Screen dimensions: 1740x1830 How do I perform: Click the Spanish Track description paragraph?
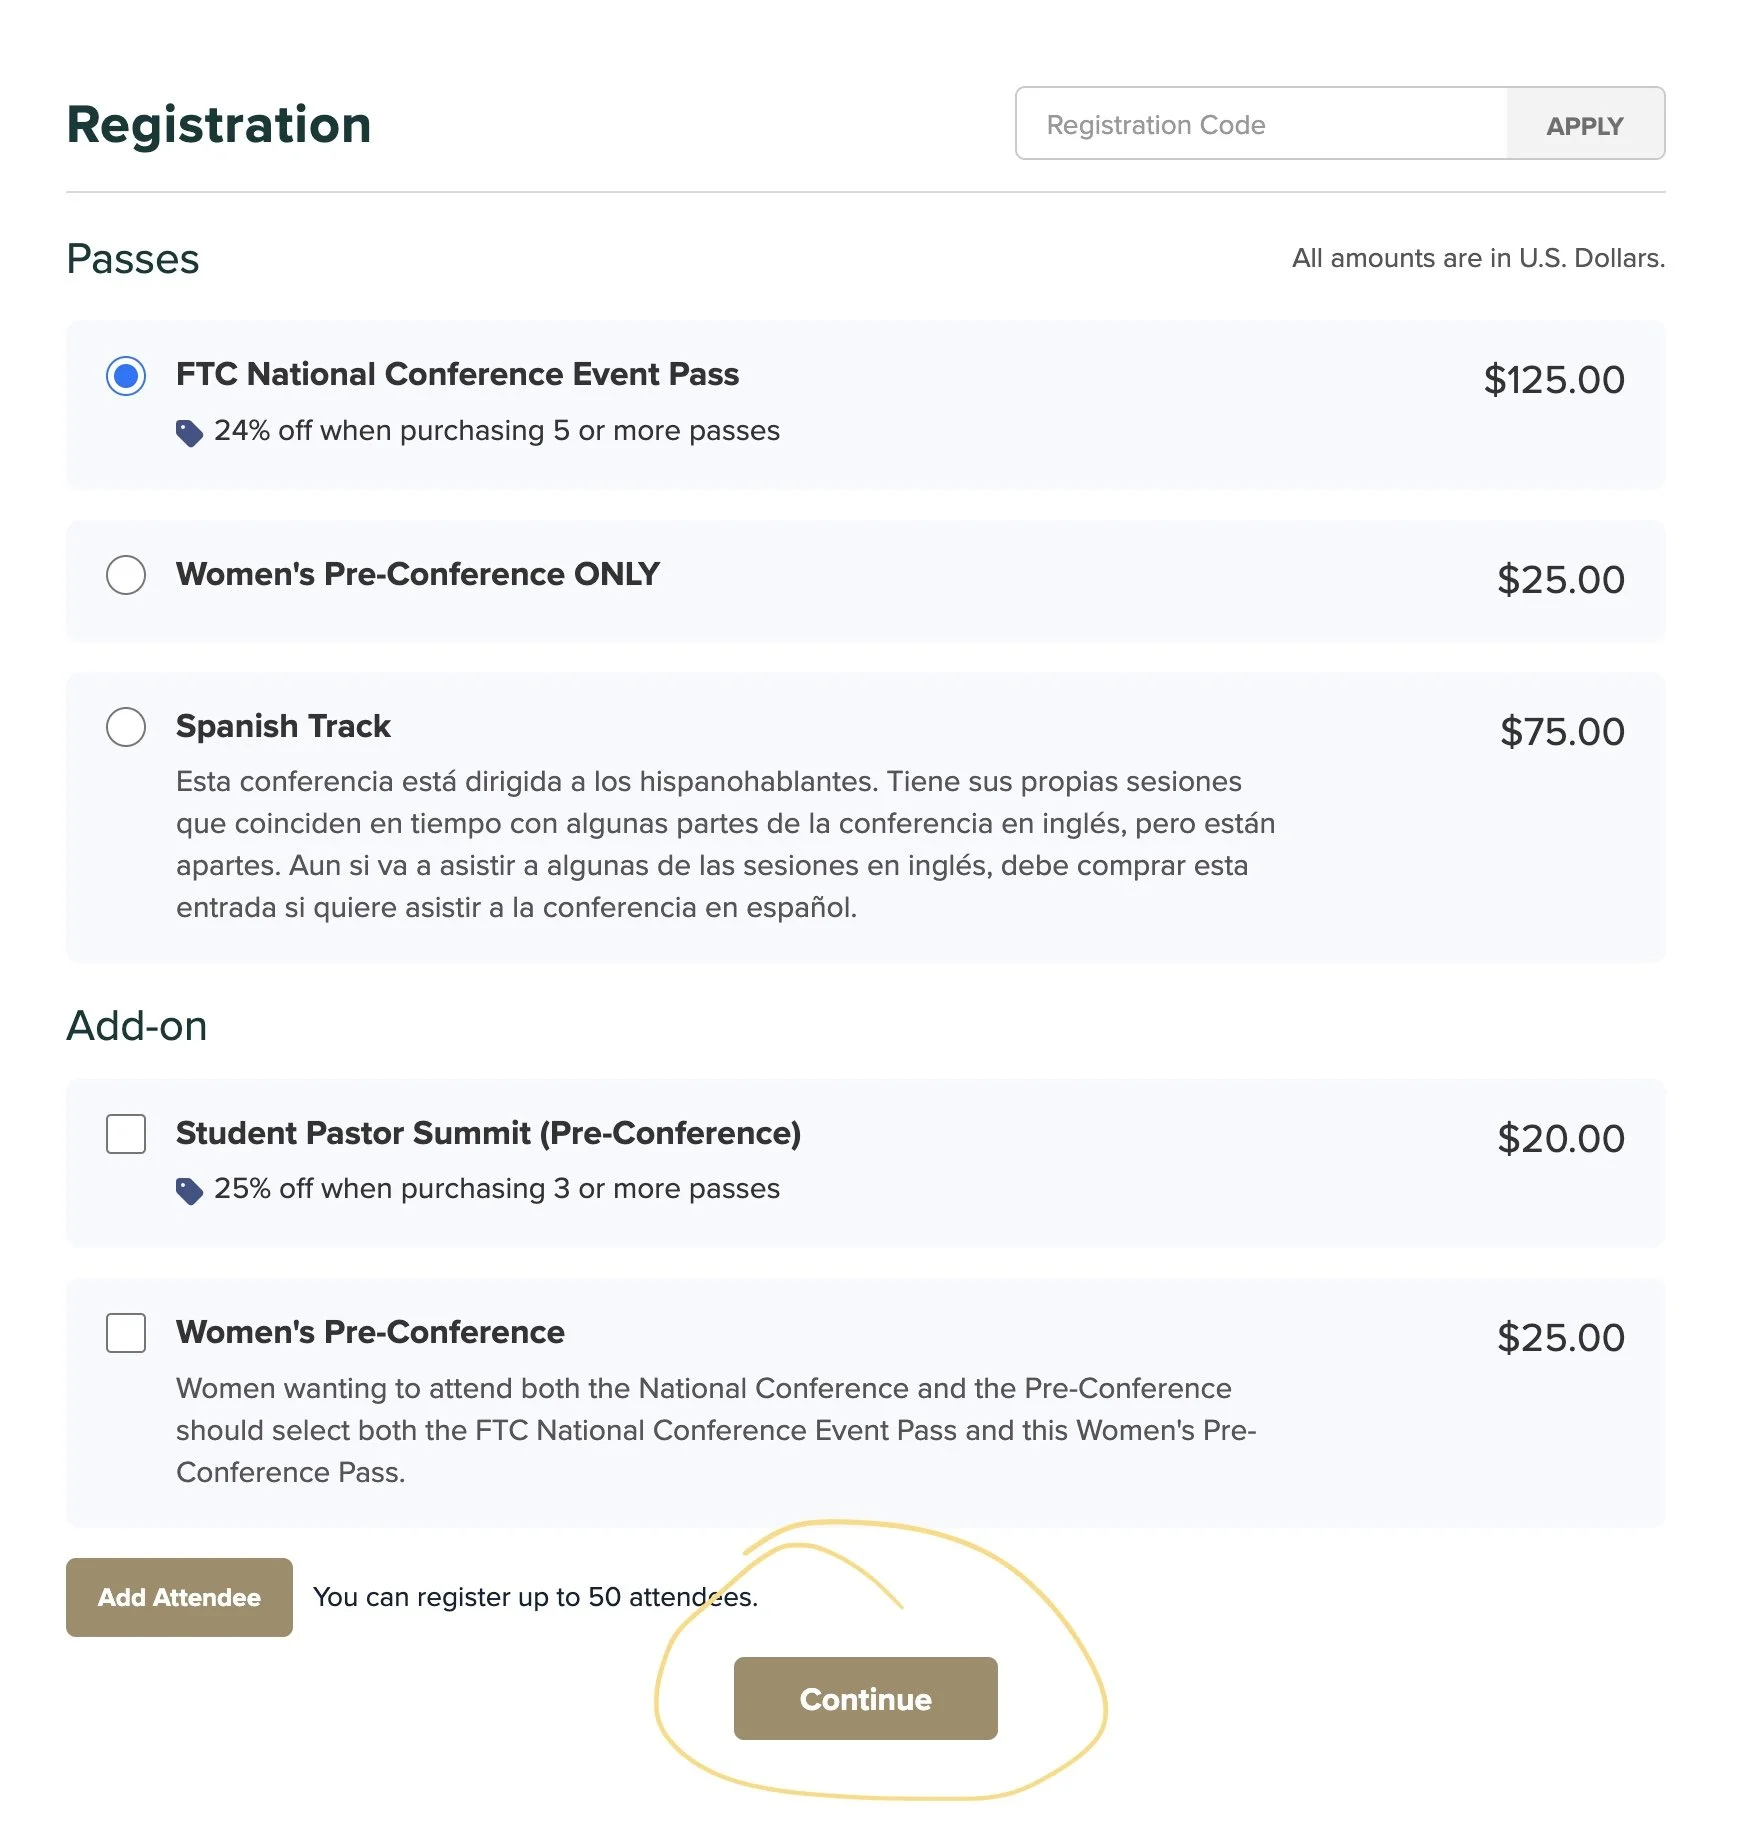725,844
